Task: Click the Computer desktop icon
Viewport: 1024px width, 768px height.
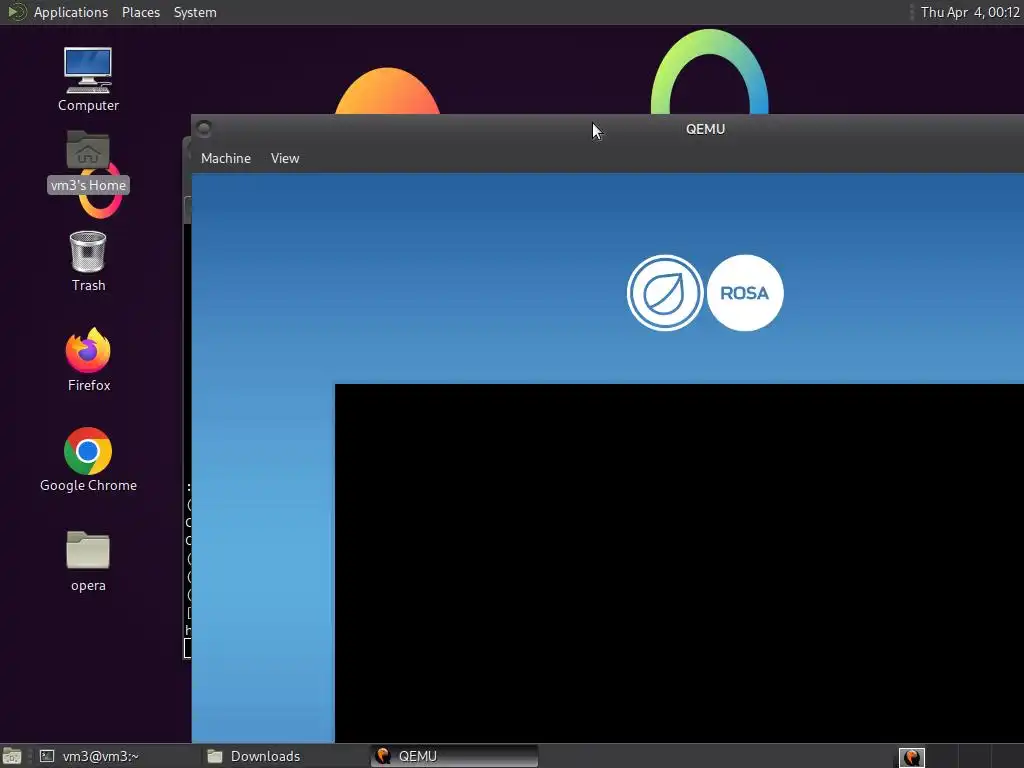Action: 88,80
